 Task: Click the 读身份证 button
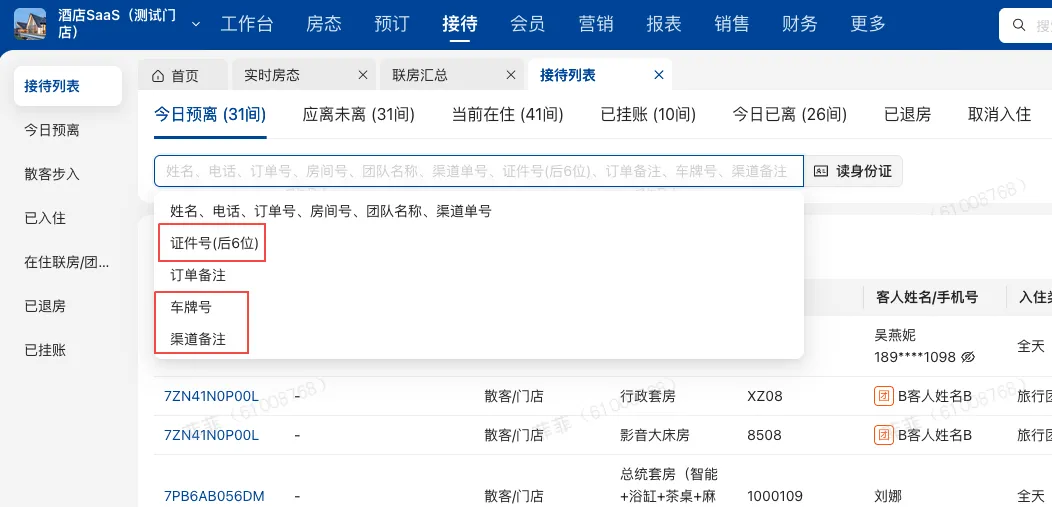coord(853,171)
